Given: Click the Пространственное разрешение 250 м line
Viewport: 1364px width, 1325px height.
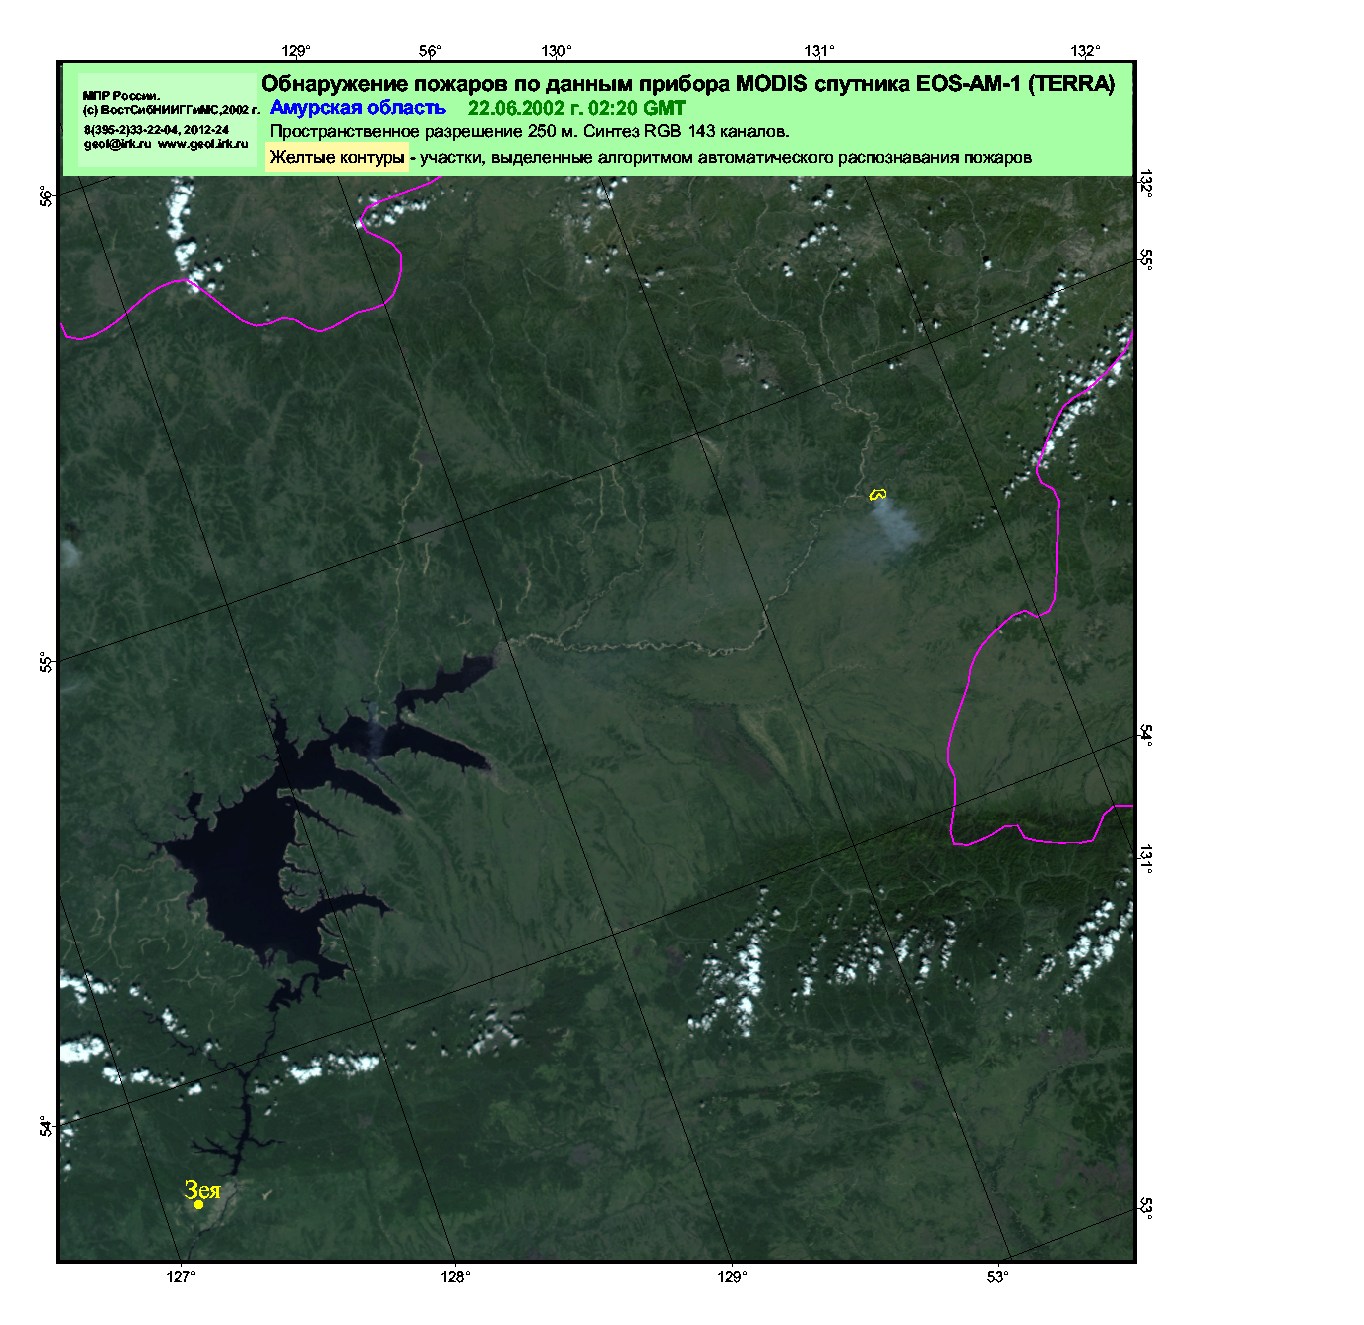Looking at the screenshot, I should pyautogui.click(x=530, y=131).
